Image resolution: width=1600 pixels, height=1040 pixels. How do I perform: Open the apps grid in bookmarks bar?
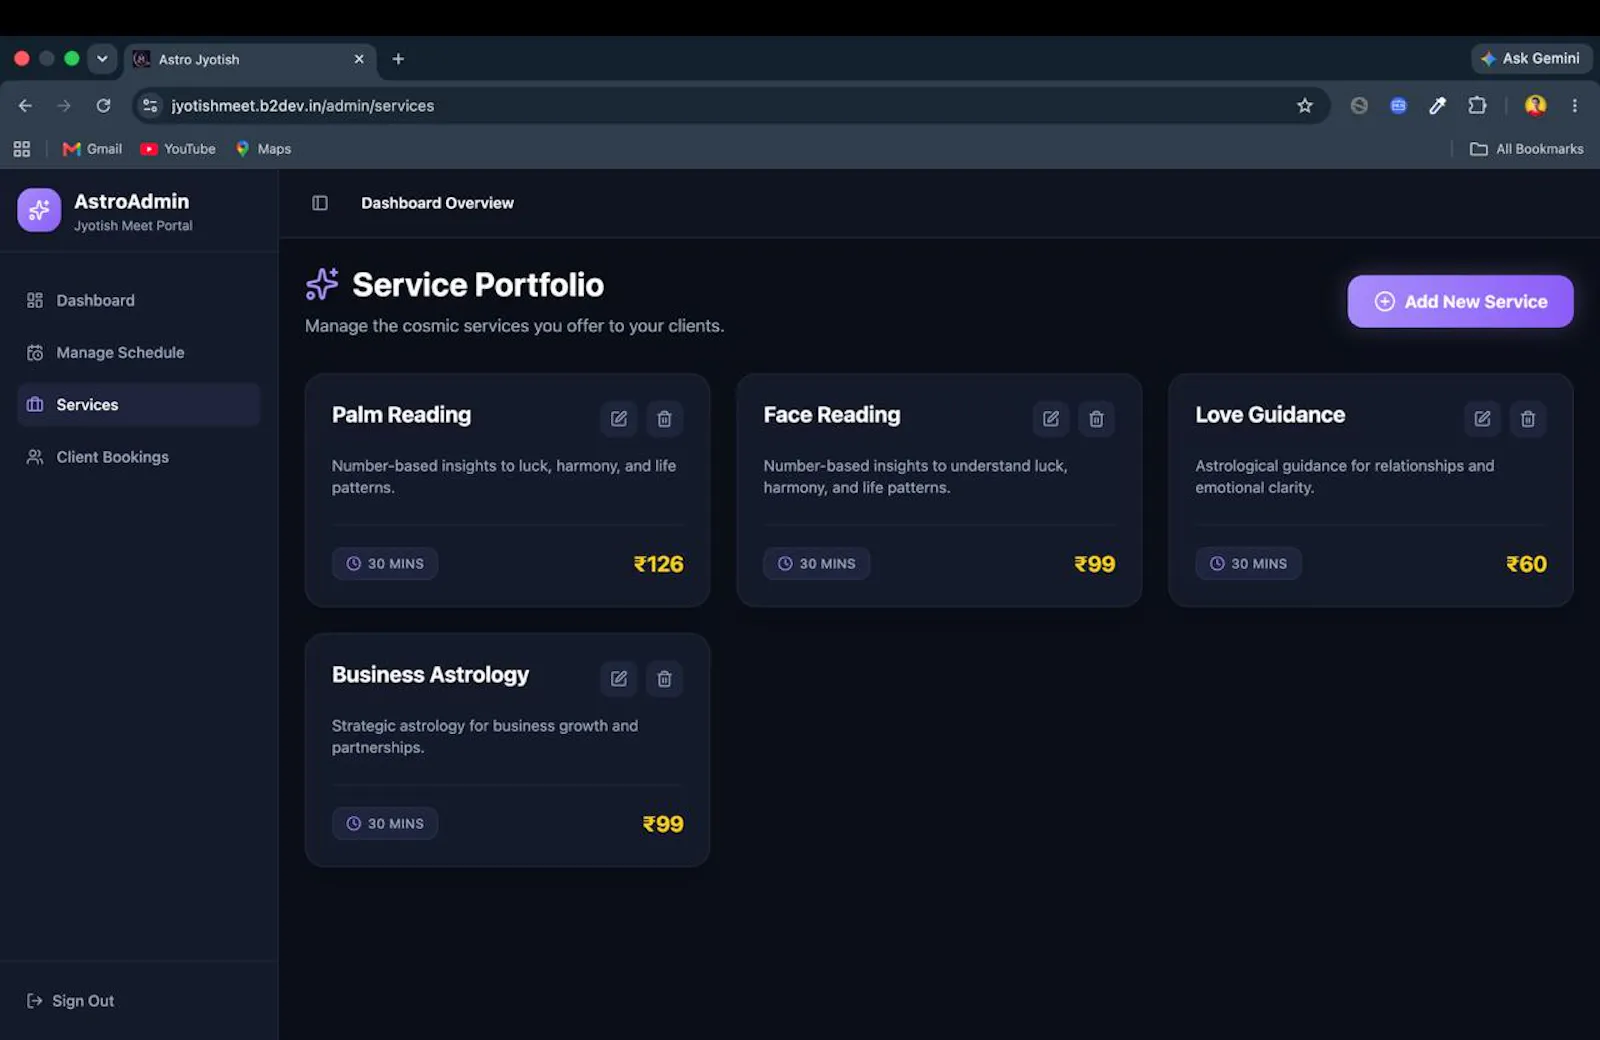pyautogui.click(x=22, y=149)
